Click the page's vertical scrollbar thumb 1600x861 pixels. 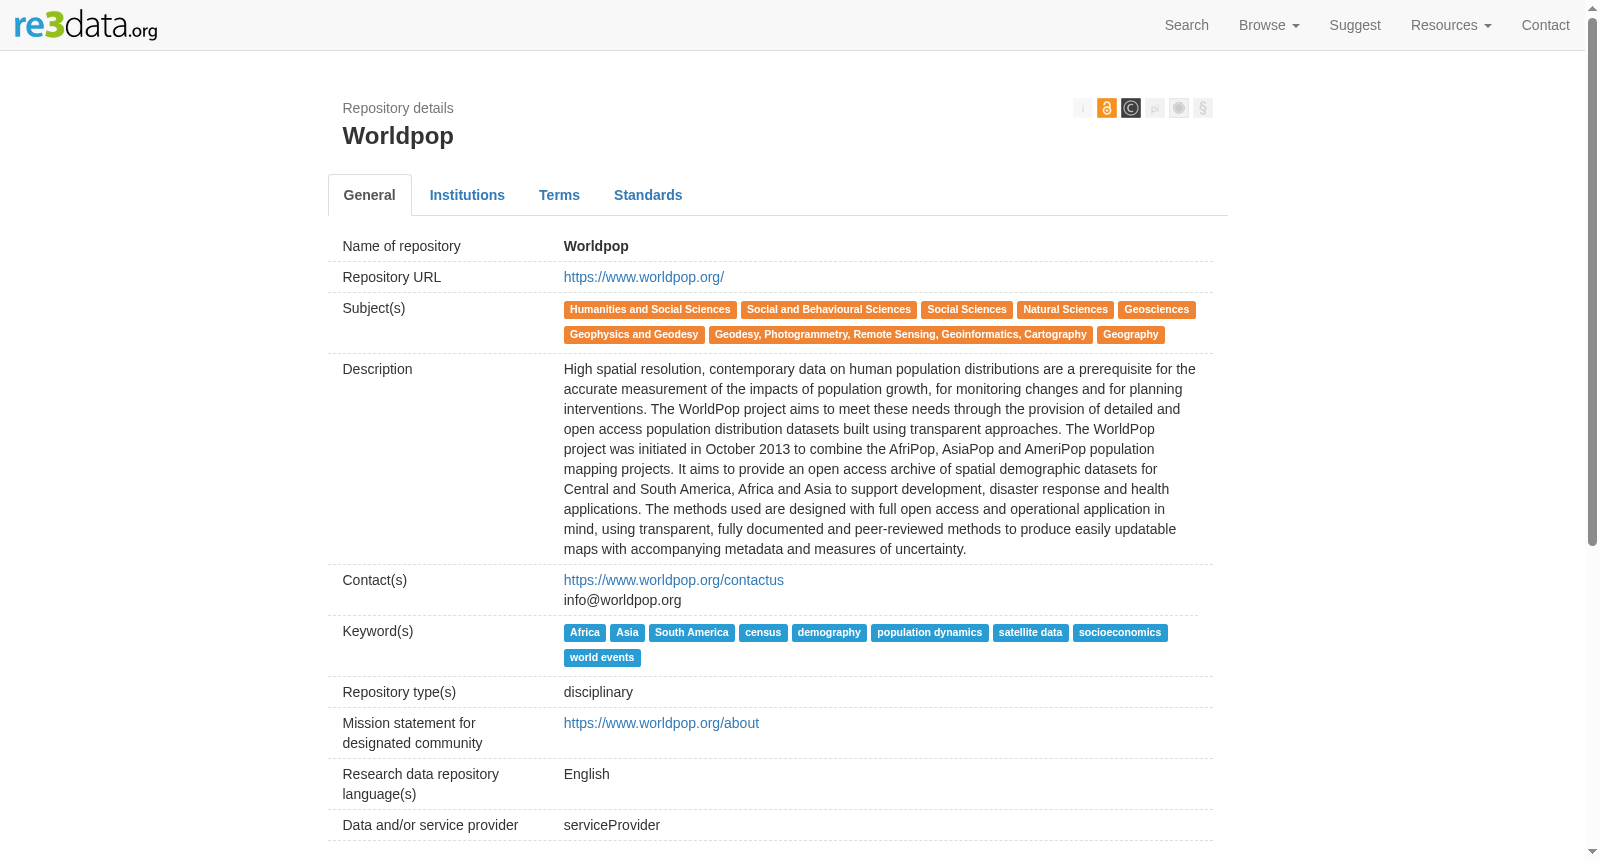click(1592, 281)
